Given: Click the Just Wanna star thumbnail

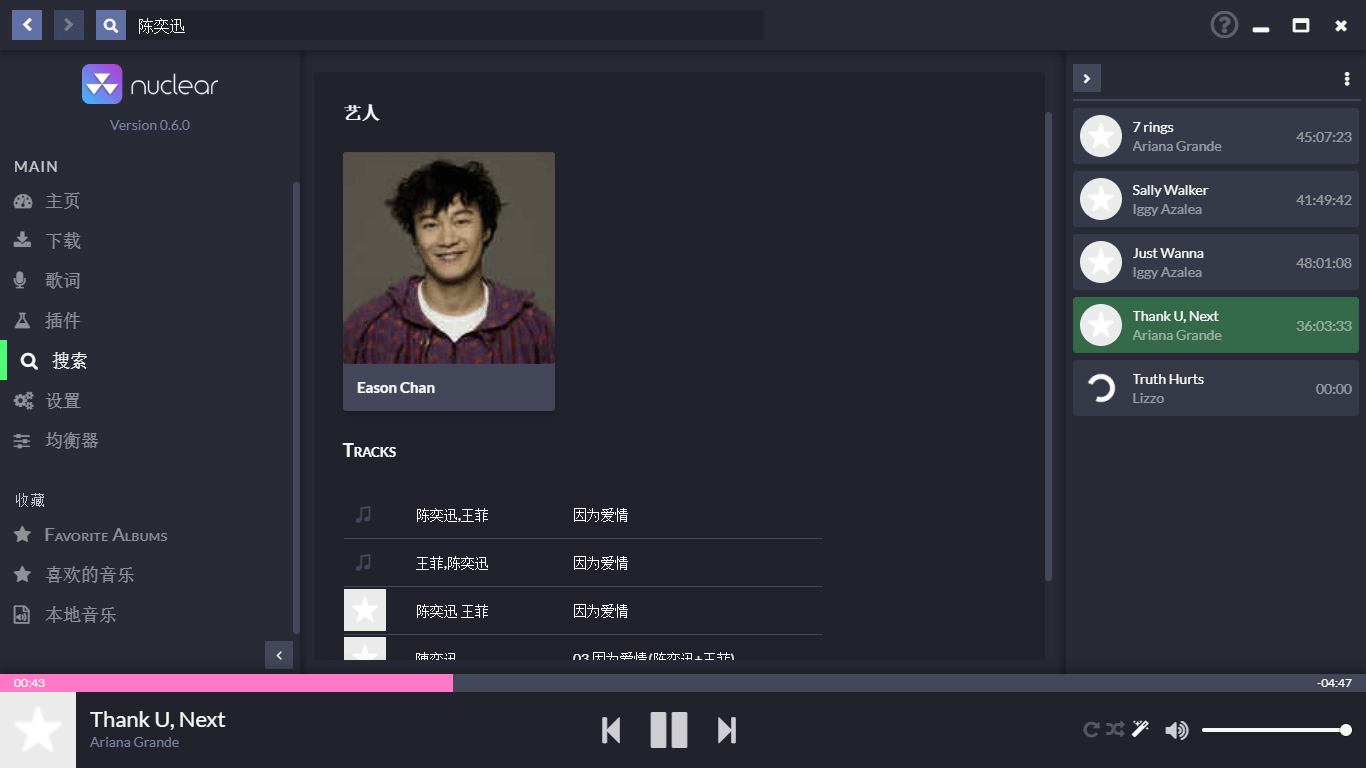Looking at the screenshot, I should tap(1101, 262).
